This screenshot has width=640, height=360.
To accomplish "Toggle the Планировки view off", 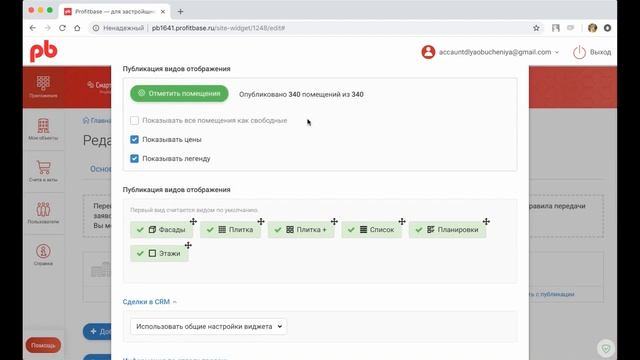I will pyautogui.click(x=447, y=230).
